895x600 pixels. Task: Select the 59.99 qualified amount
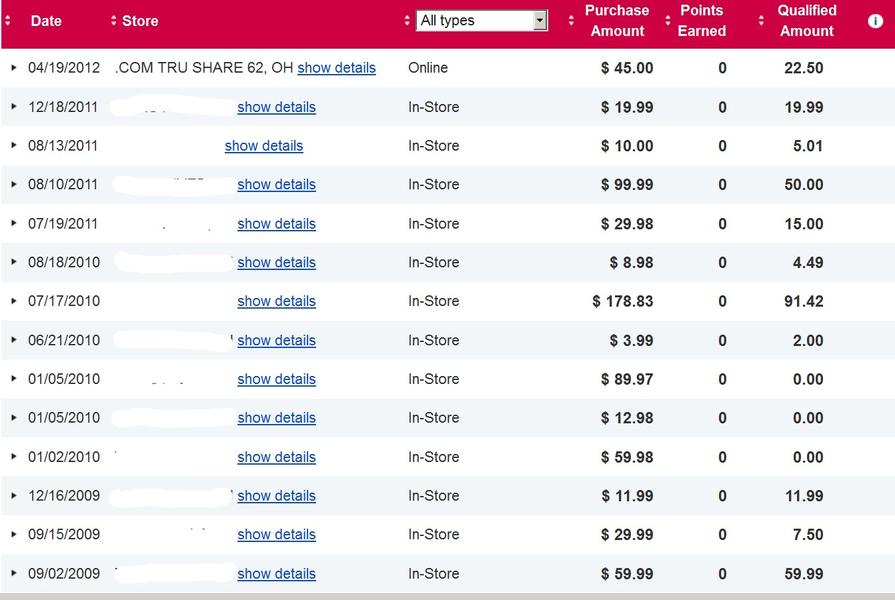pos(804,573)
